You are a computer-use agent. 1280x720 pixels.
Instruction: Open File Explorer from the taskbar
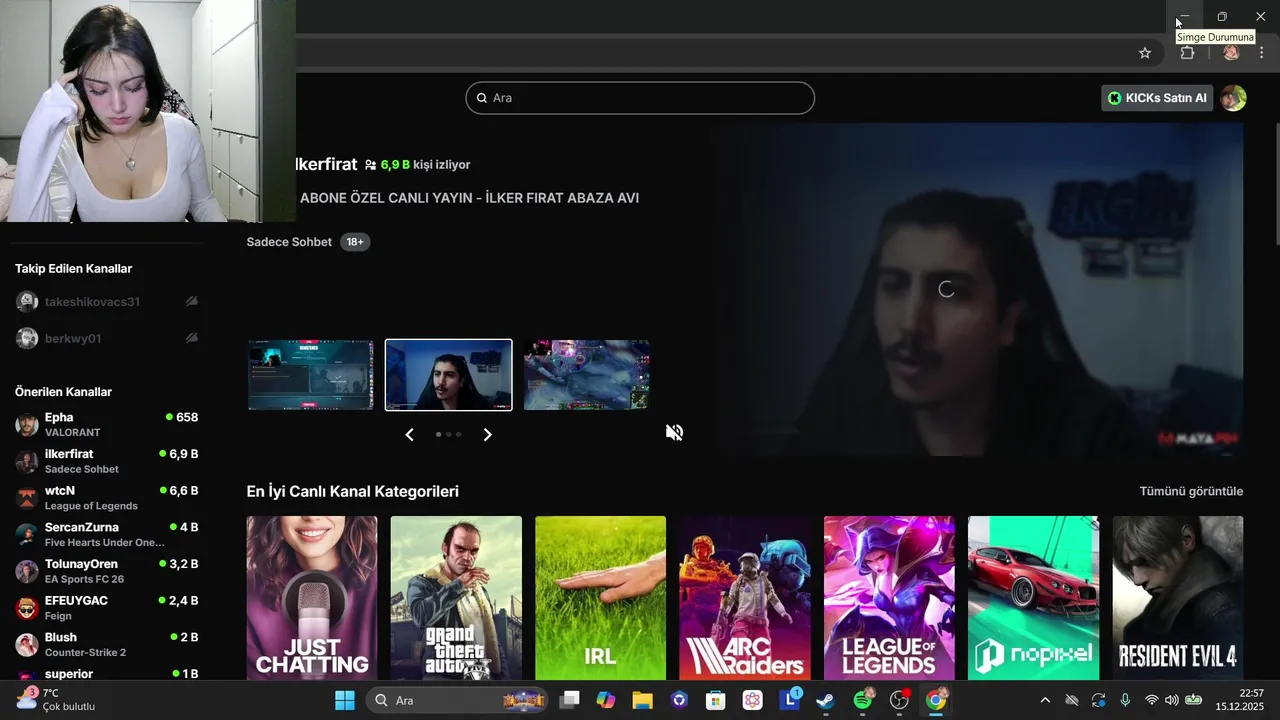(642, 700)
